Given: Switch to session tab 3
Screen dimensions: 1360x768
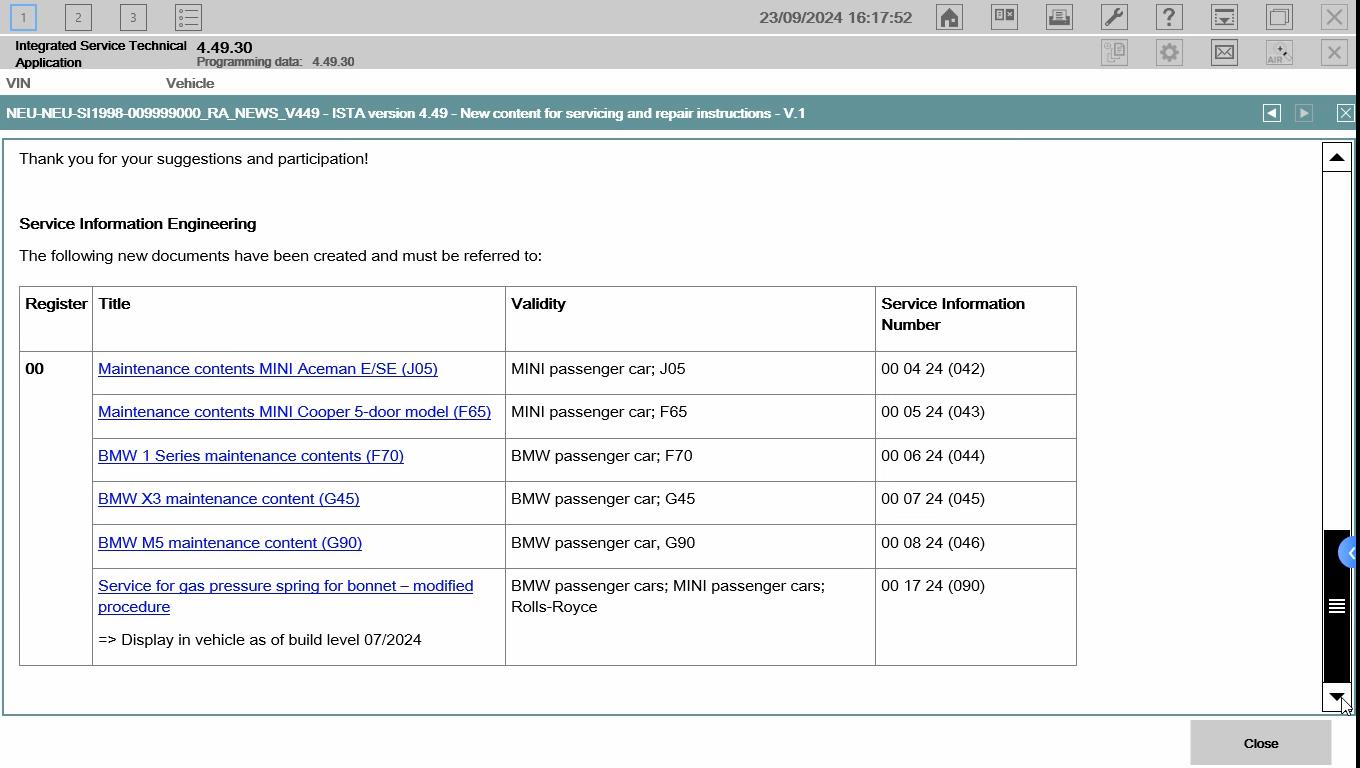Looking at the screenshot, I should [133, 17].
